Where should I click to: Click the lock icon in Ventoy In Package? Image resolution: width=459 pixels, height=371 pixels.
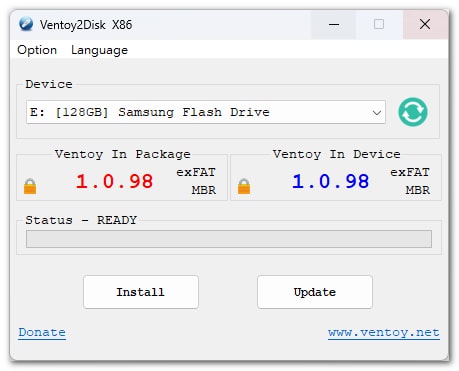[30, 186]
